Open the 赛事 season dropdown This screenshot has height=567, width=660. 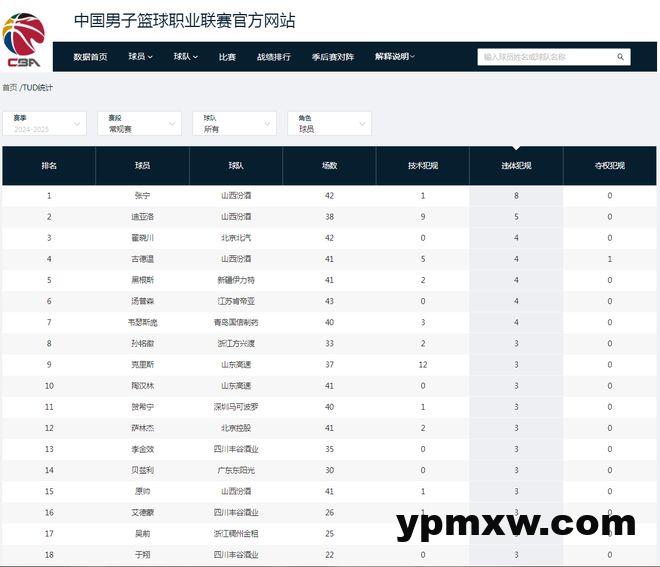pos(46,123)
